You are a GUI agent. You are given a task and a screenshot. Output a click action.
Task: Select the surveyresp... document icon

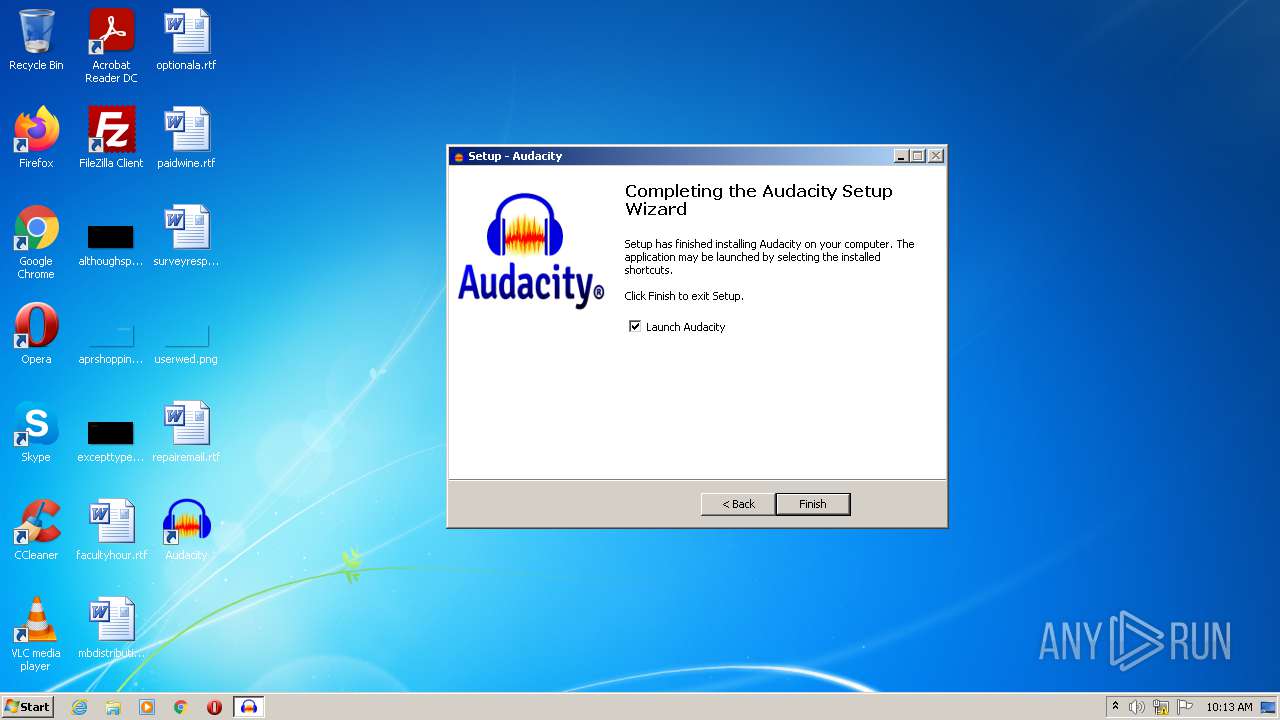coord(186,237)
